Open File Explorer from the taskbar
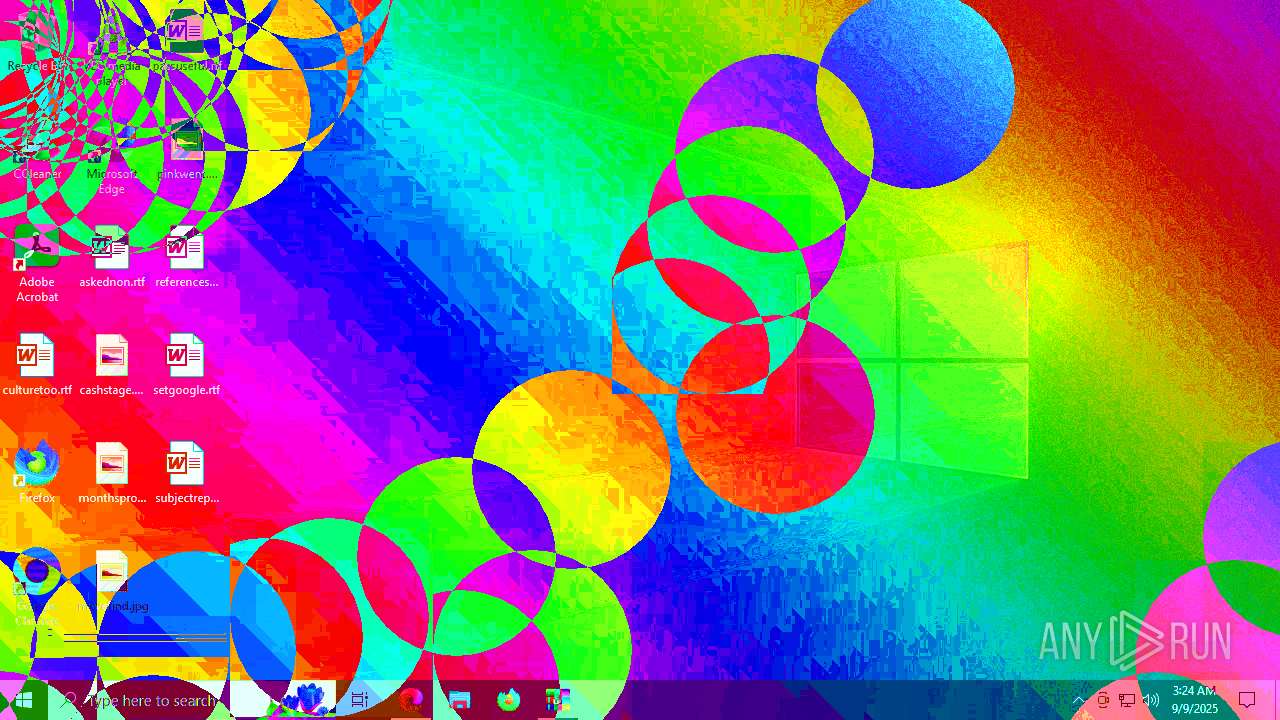Image resolution: width=1280 pixels, height=720 pixels. click(459, 700)
